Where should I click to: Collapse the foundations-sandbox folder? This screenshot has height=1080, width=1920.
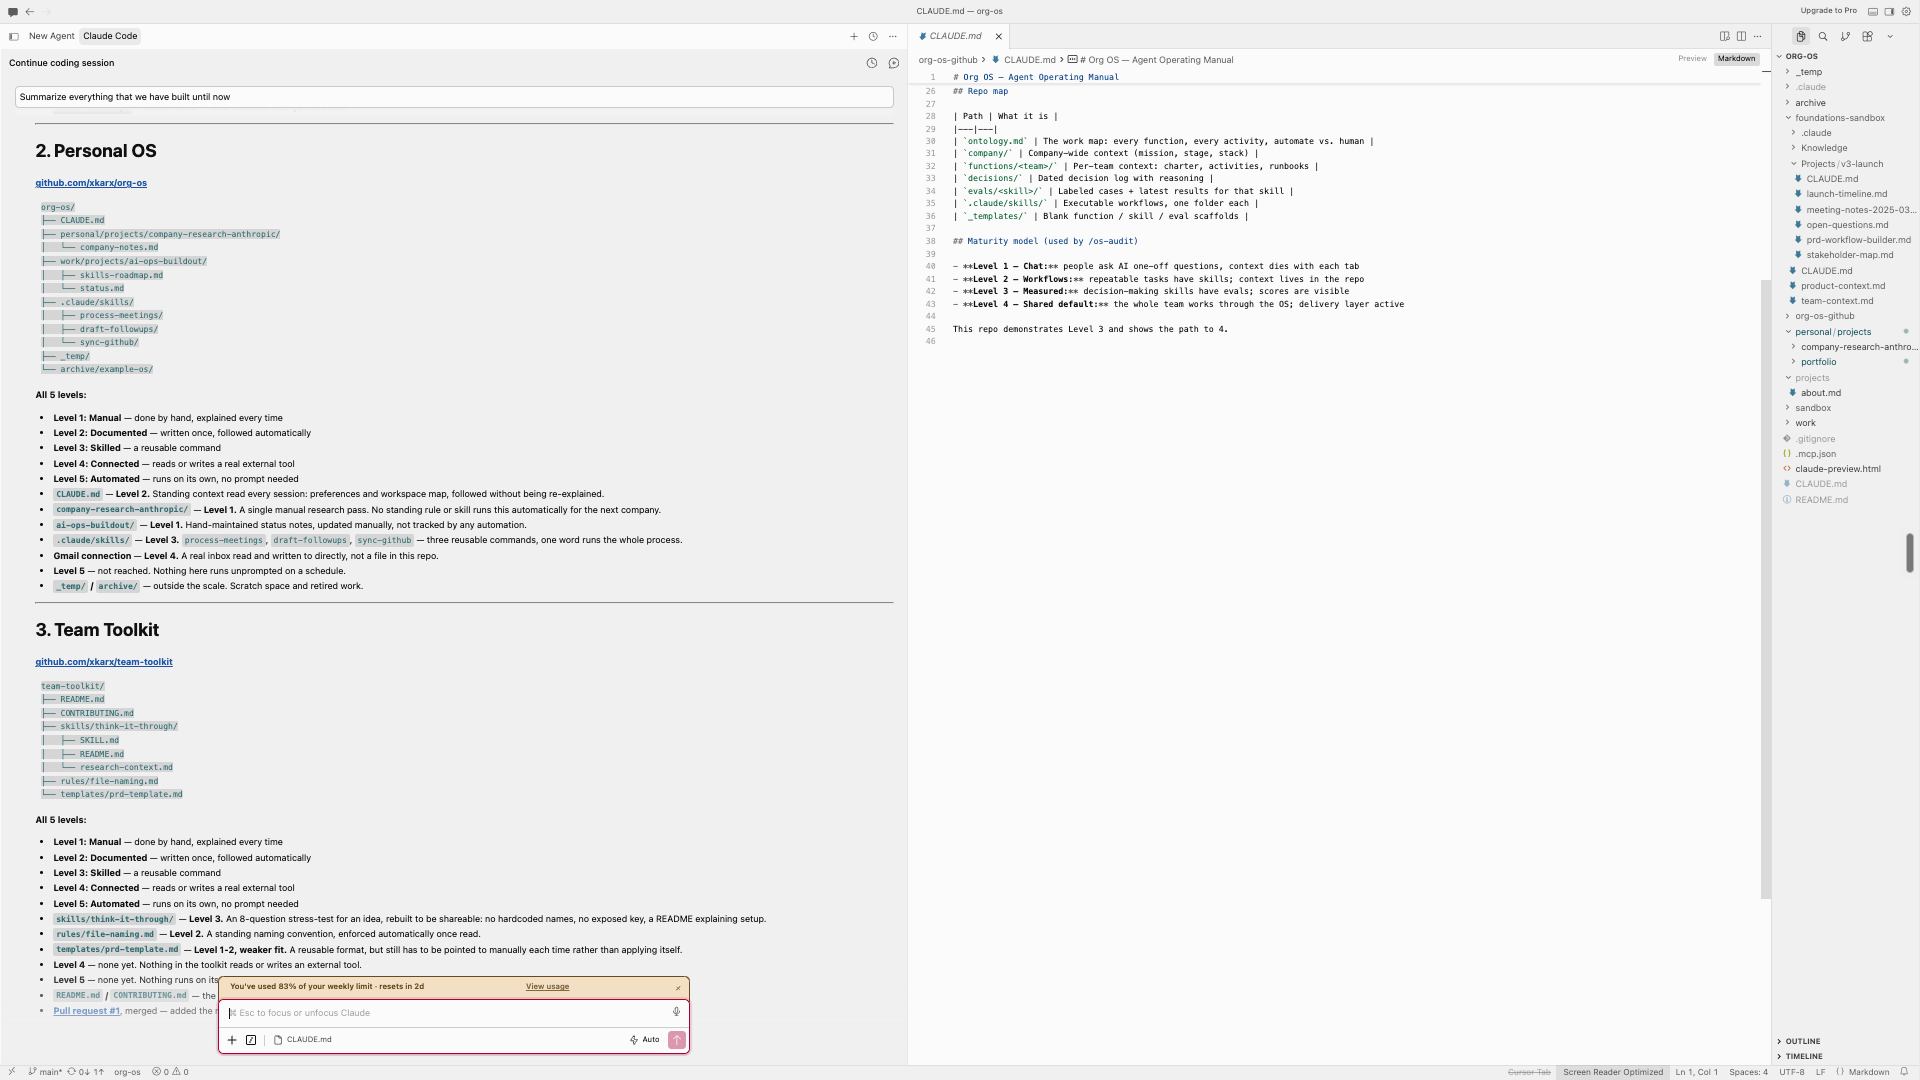tap(1846, 118)
